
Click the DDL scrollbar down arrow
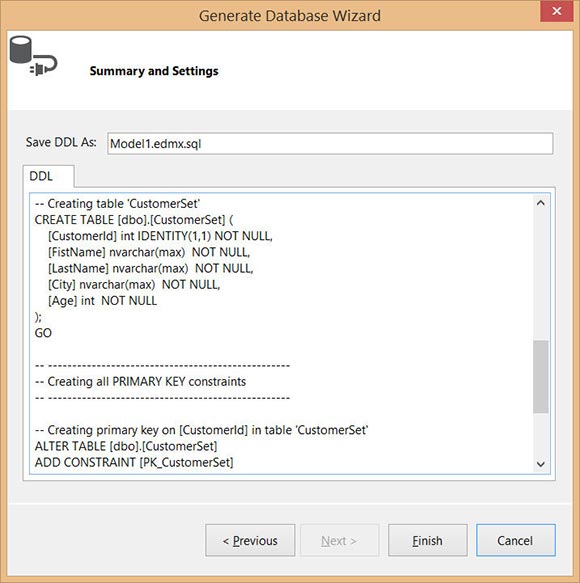(x=541, y=464)
